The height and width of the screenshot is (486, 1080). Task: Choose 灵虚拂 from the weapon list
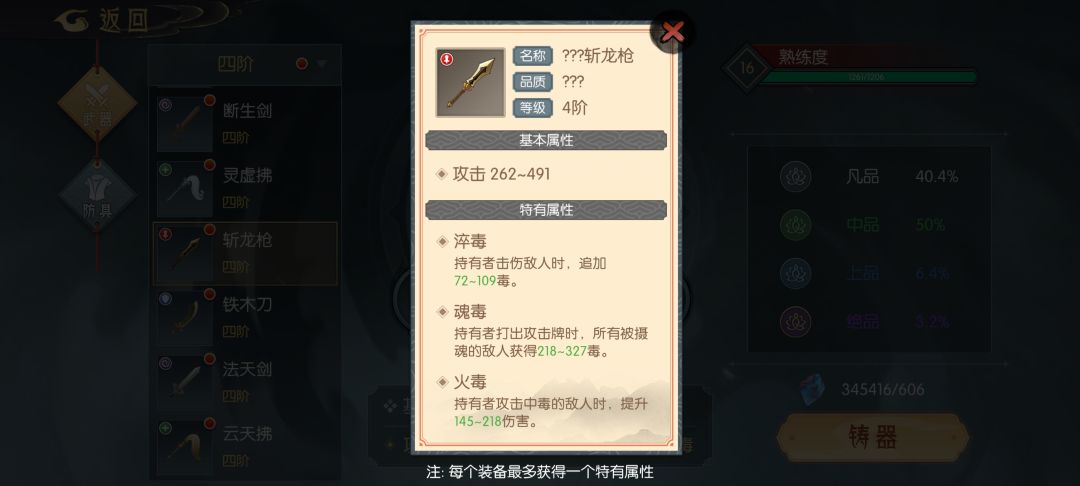[x=245, y=188]
